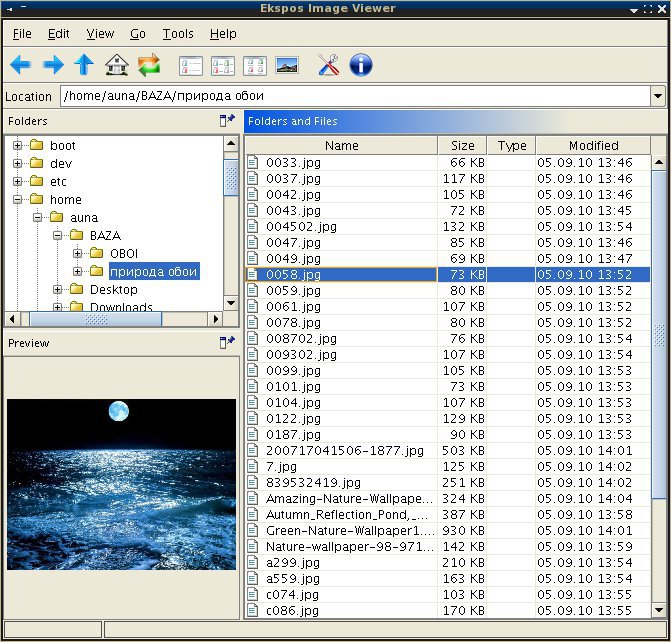Click the Location path input field
671x642 pixels.
355,96
